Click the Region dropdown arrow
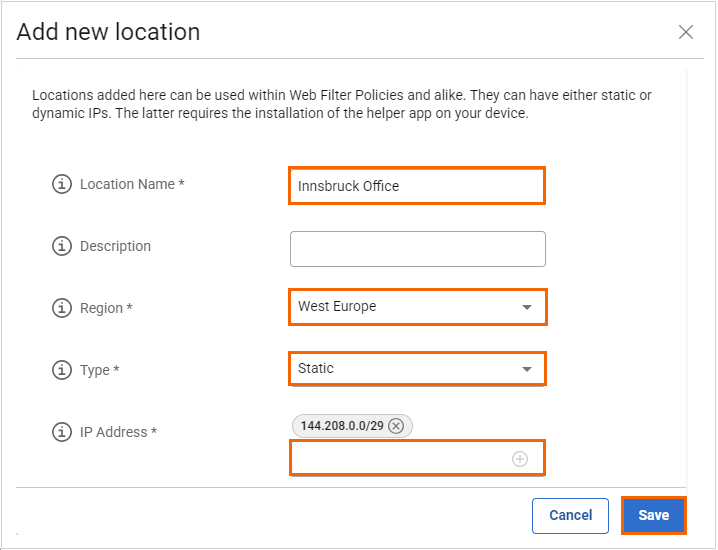The image size is (718, 550). coord(527,308)
